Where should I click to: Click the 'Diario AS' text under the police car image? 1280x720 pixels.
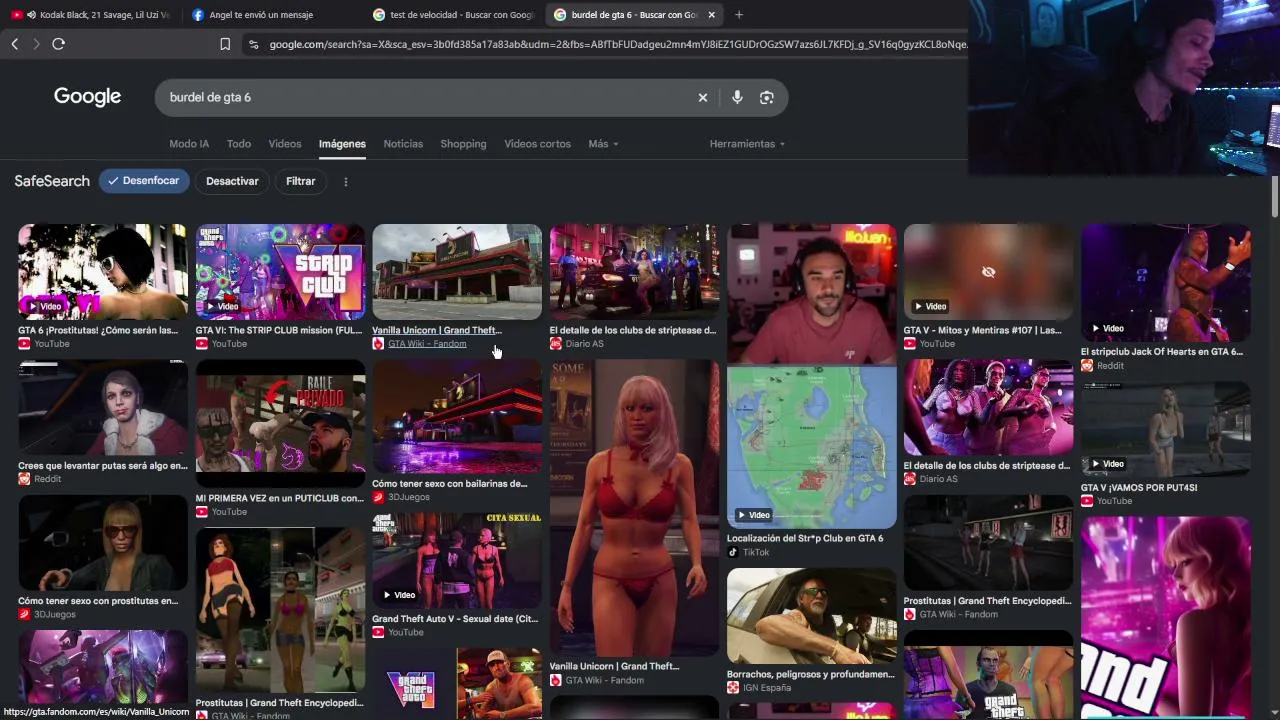pos(584,344)
